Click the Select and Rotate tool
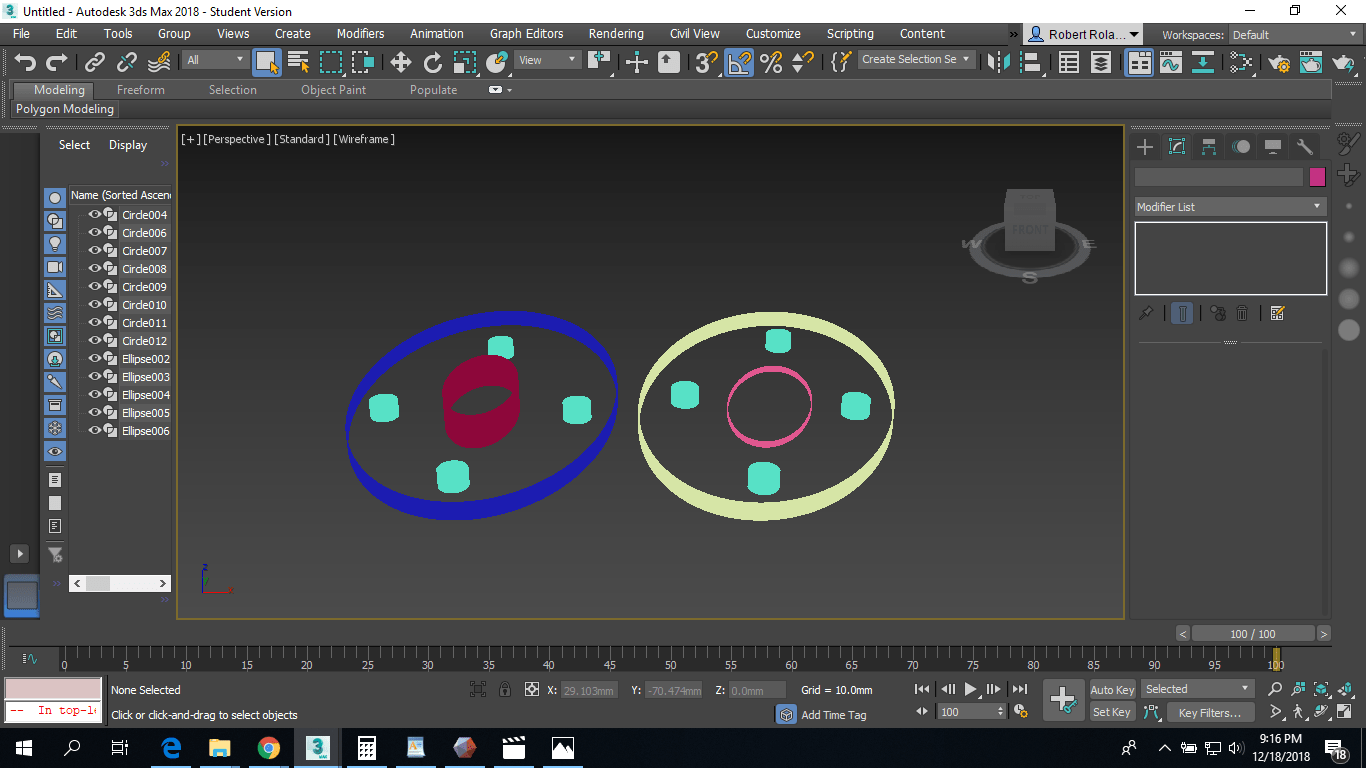The width and height of the screenshot is (1366, 768). coord(433,63)
